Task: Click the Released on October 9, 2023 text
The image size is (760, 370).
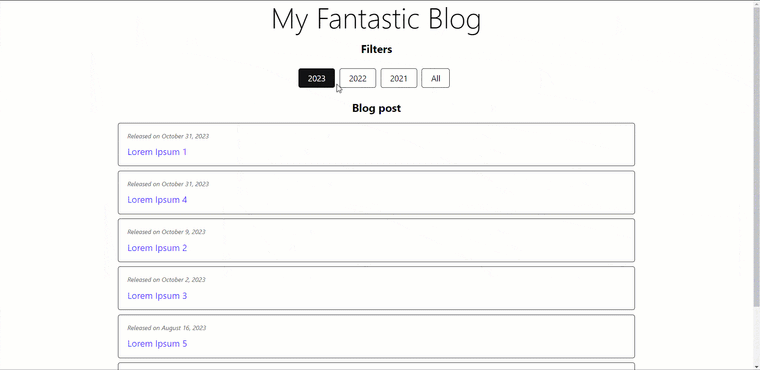Action: (166, 232)
